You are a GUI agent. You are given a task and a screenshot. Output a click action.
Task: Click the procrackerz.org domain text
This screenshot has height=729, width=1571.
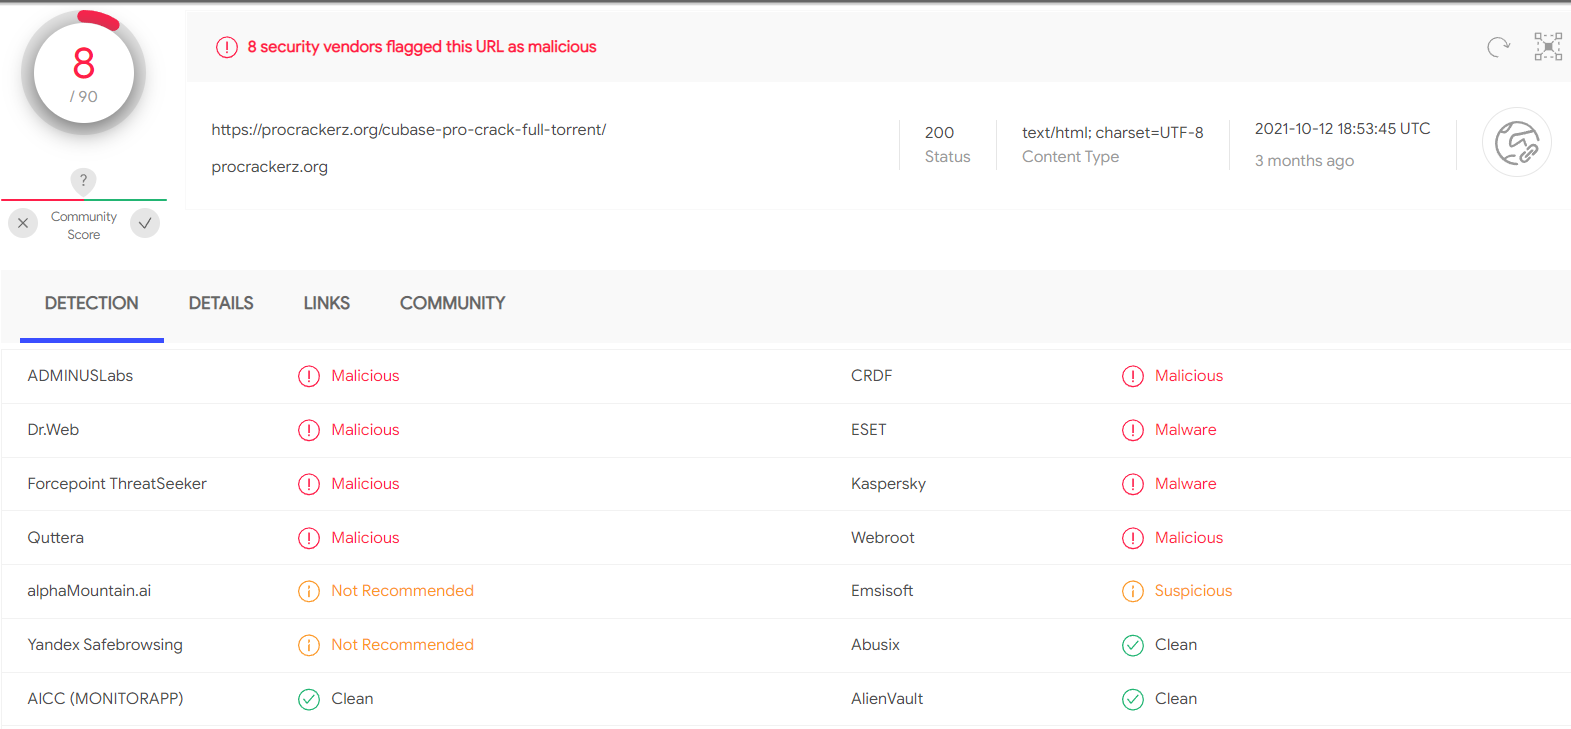click(x=270, y=167)
